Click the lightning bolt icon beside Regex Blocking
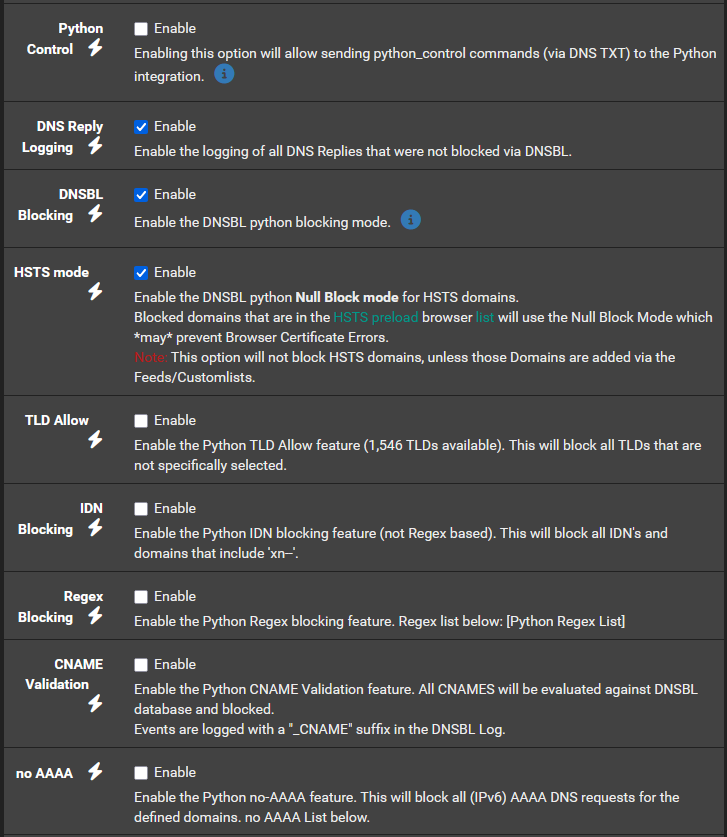This screenshot has height=837, width=727. [x=95, y=617]
